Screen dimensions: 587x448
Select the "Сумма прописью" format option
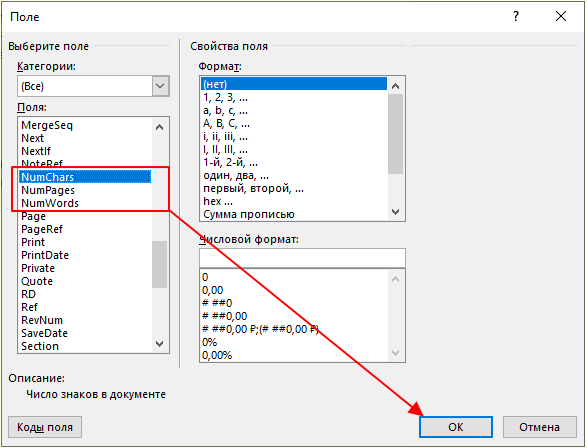[249, 214]
